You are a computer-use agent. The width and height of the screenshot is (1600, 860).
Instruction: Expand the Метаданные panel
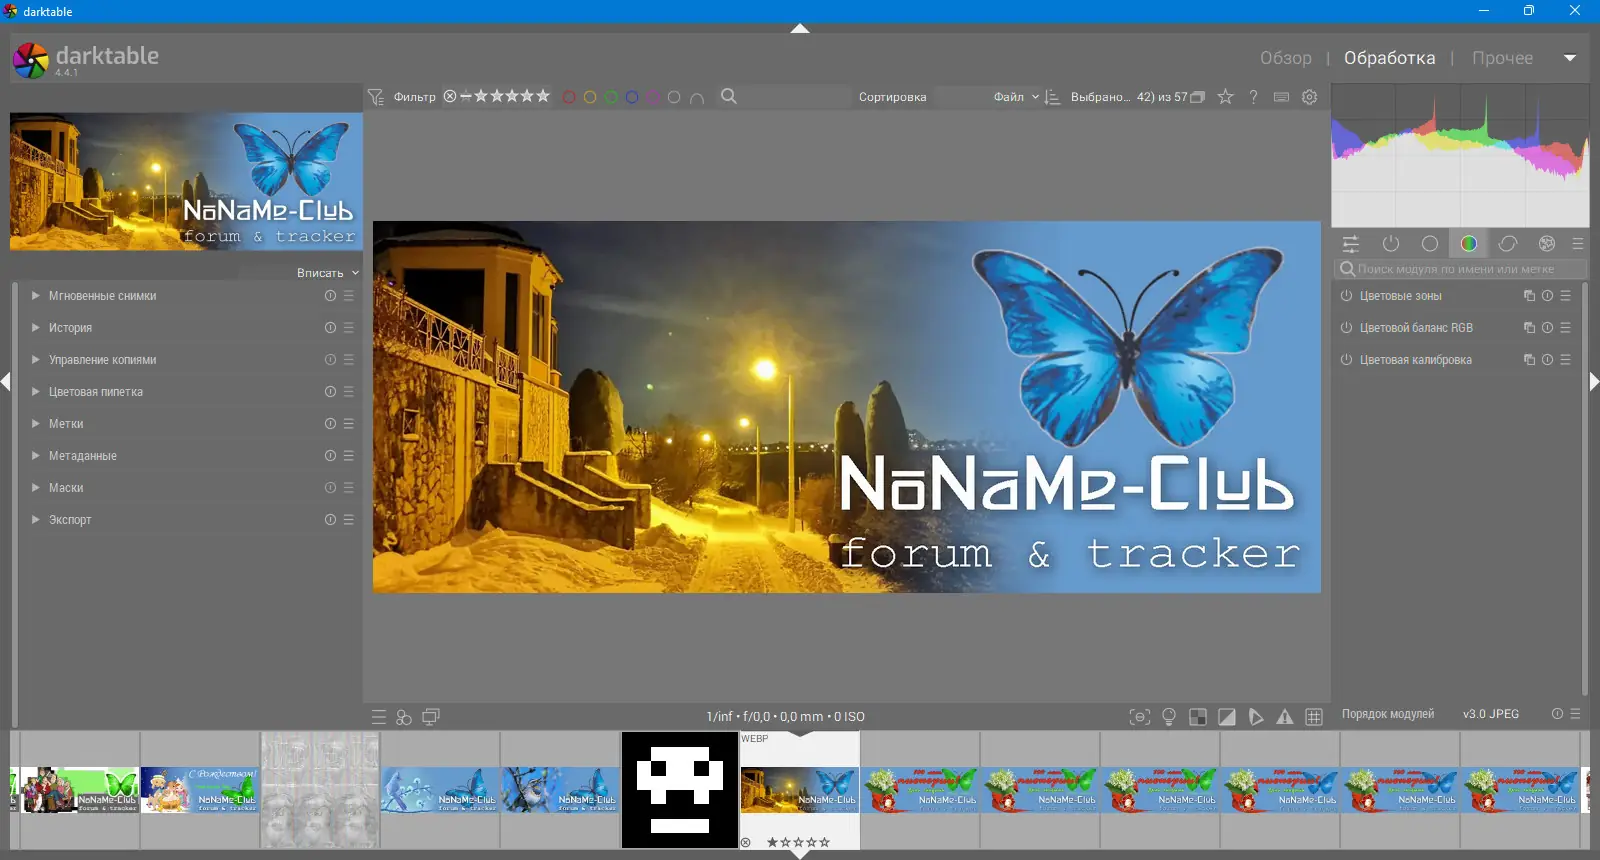coord(36,456)
